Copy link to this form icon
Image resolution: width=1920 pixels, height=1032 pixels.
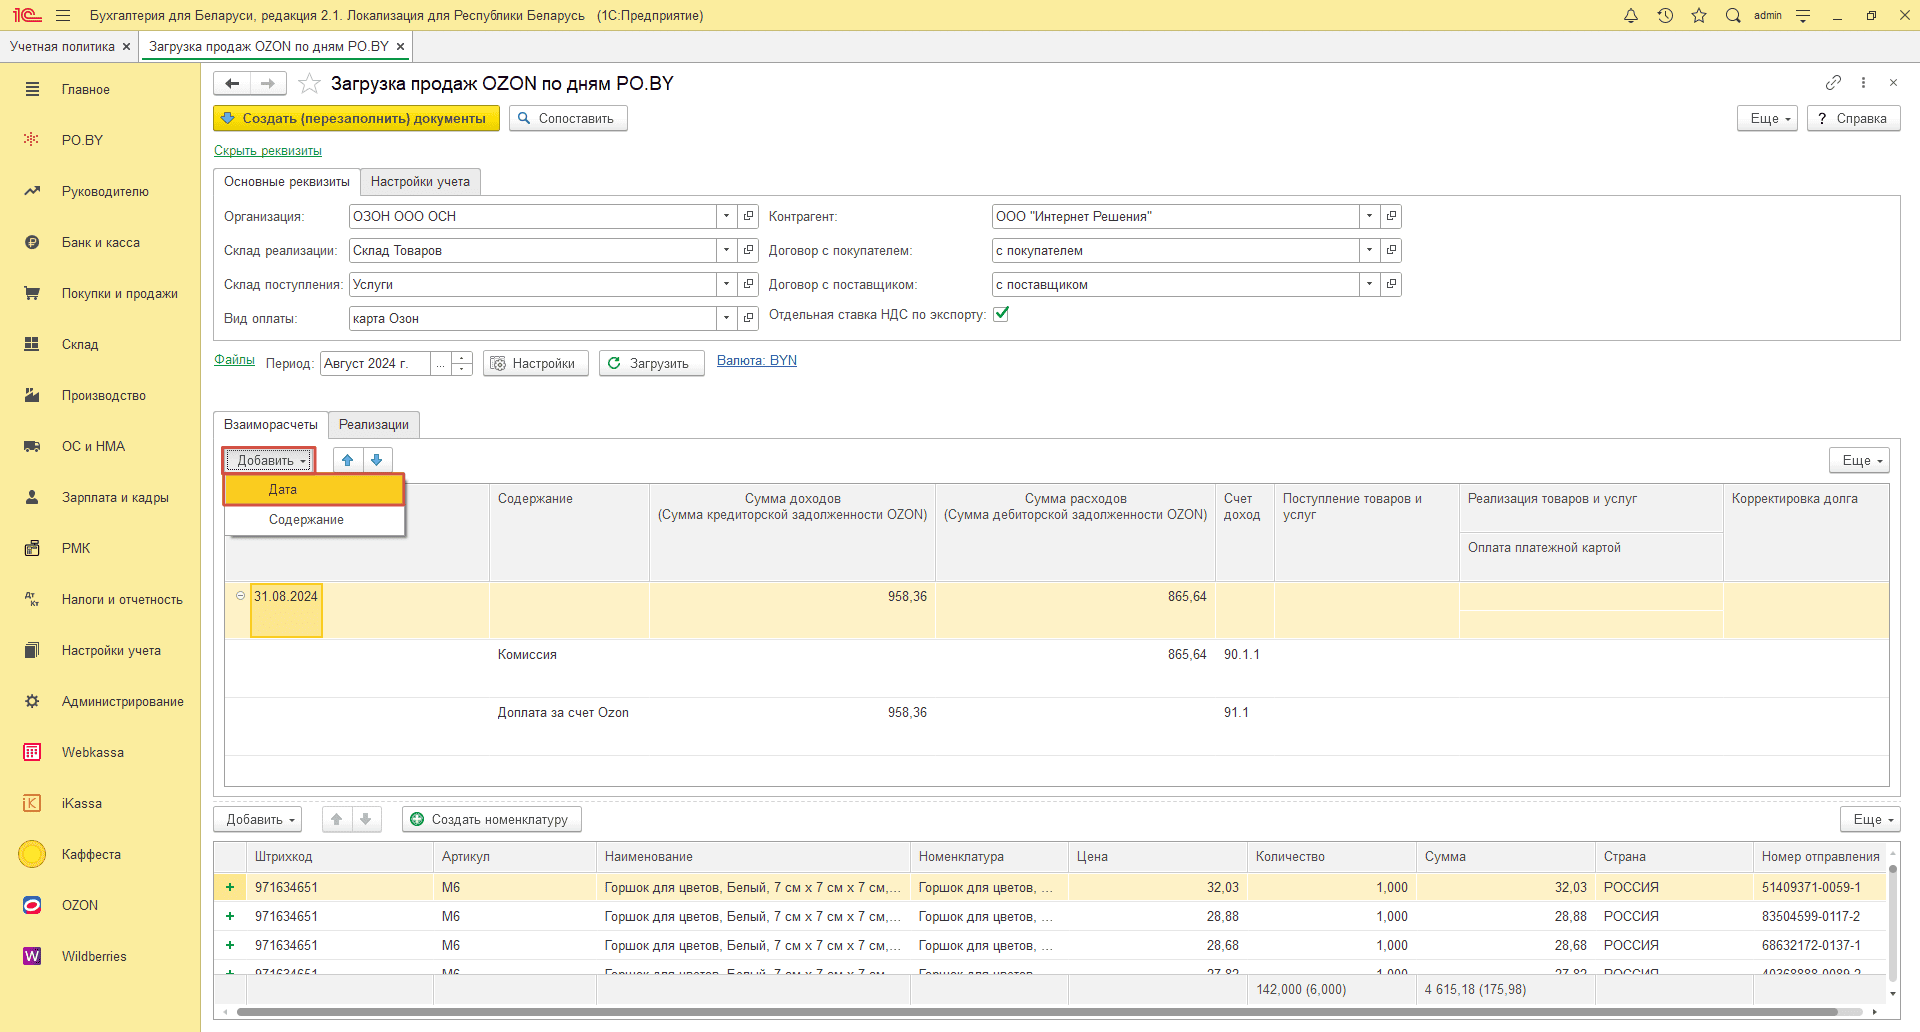pos(1833,82)
